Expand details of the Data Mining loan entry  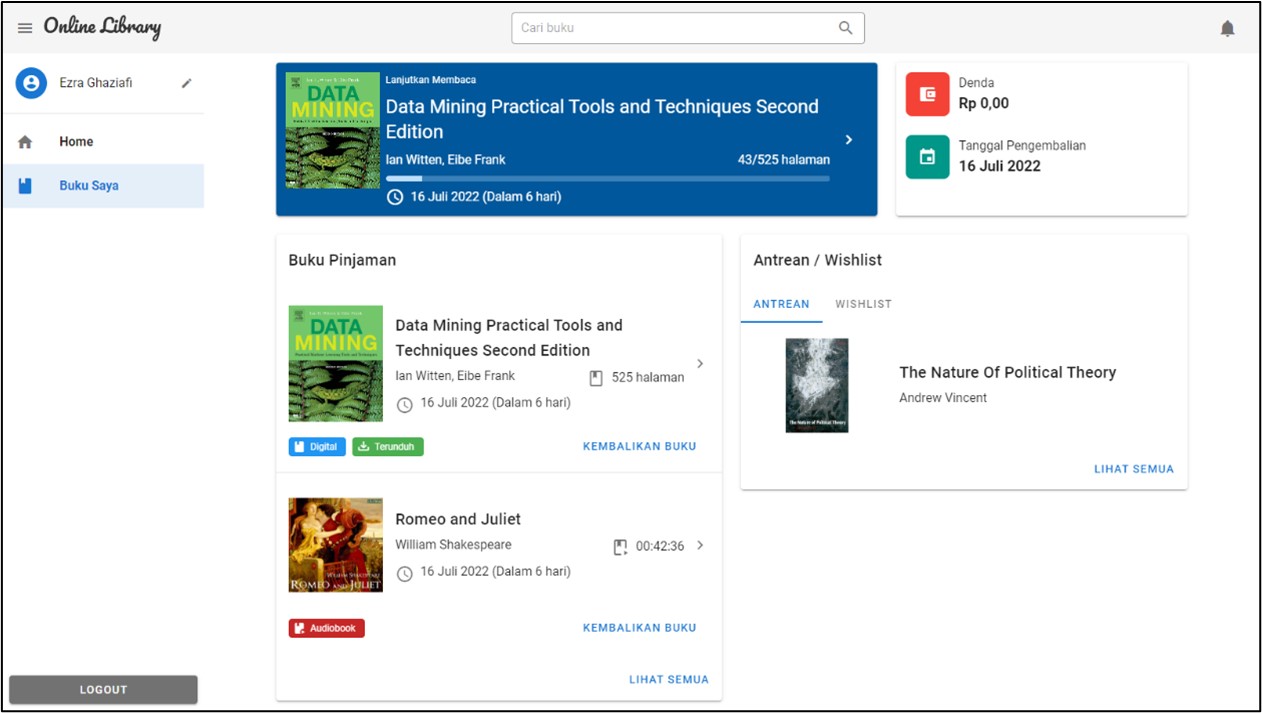click(x=700, y=363)
